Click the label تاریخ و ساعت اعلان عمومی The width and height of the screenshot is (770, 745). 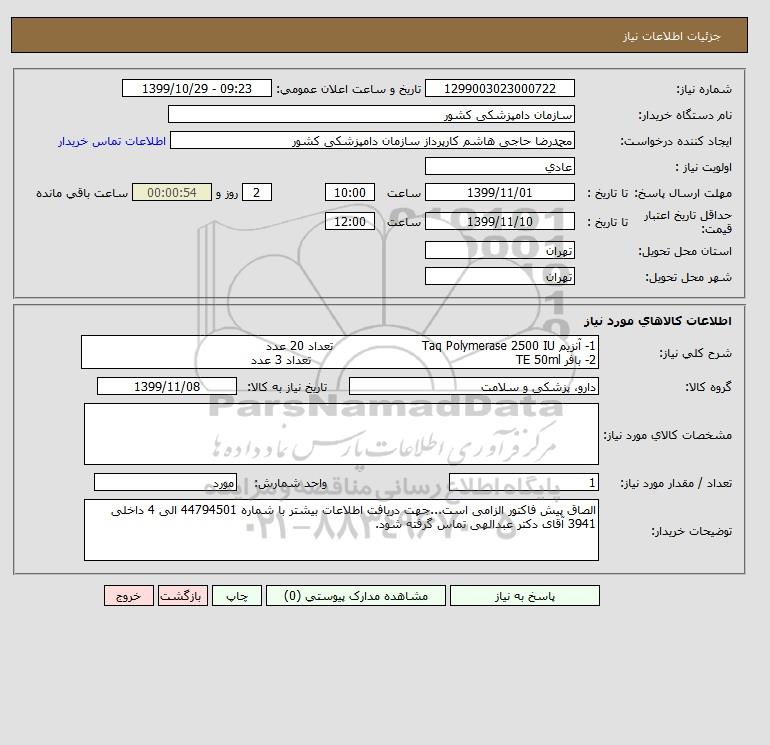pyautogui.click(x=349, y=89)
